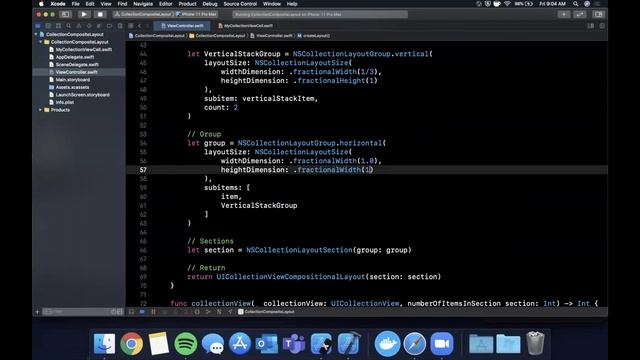The image size is (640, 360).
Task: Open the code review arrows button
Action: pyautogui.click(x=580, y=14)
